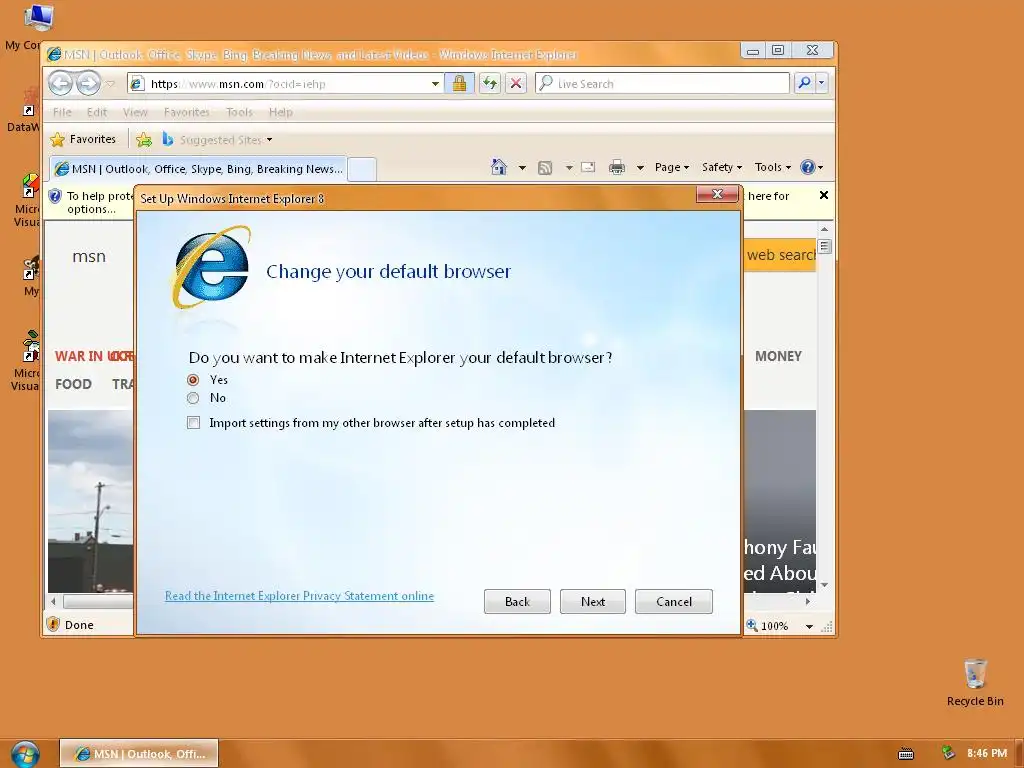Click the keyboard icon in system tray

coord(906,754)
